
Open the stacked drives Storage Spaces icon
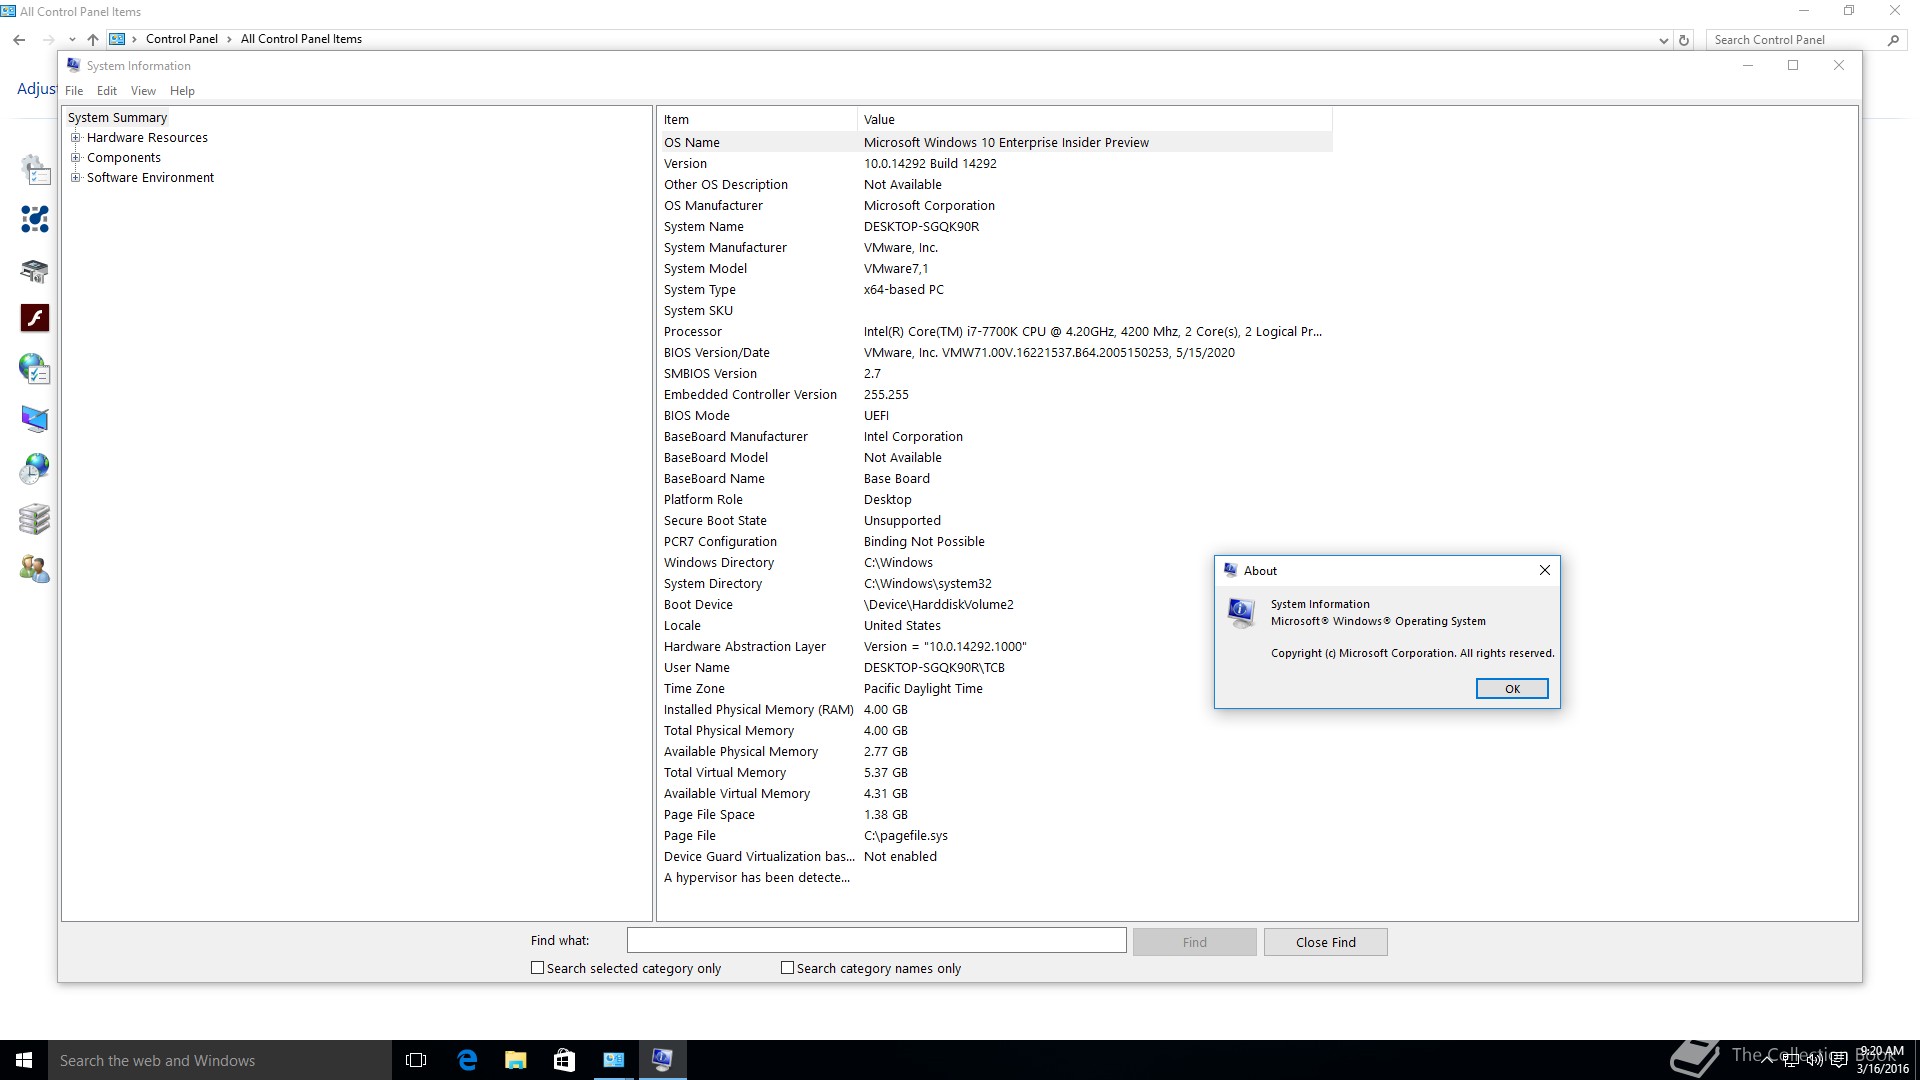pyautogui.click(x=35, y=519)
